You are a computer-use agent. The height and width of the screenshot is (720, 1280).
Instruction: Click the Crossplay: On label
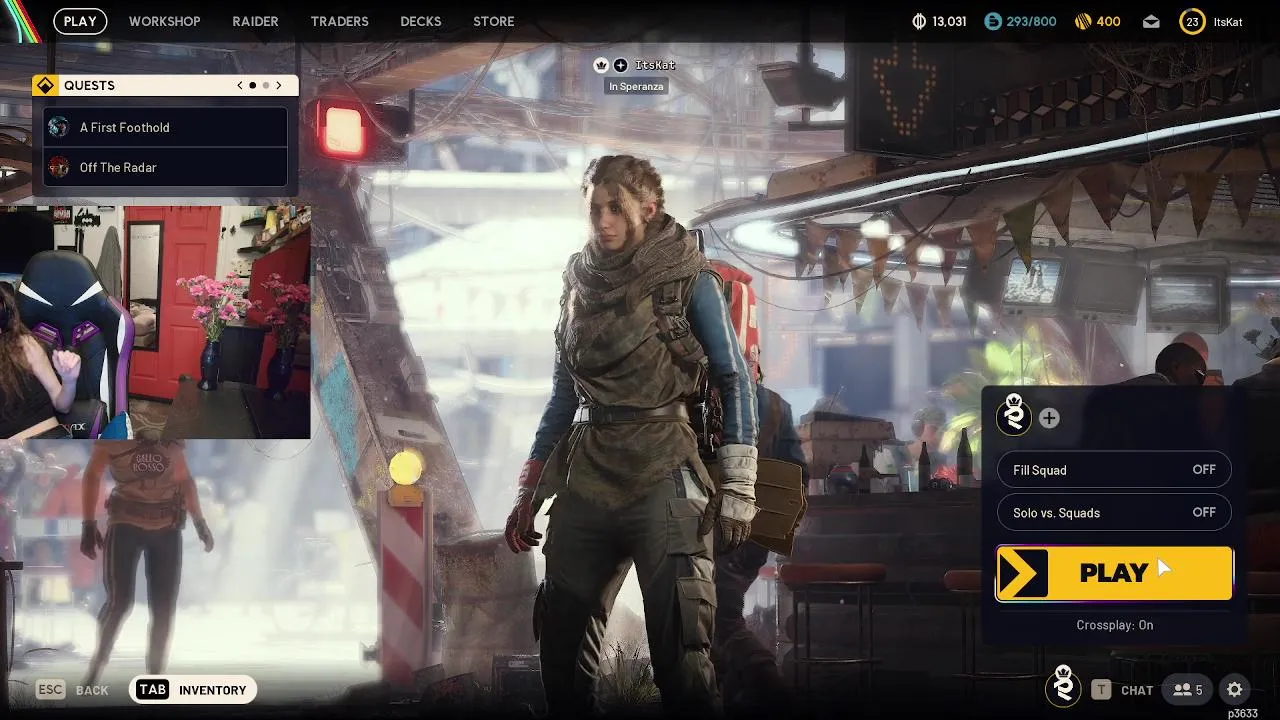point(1114,625)
